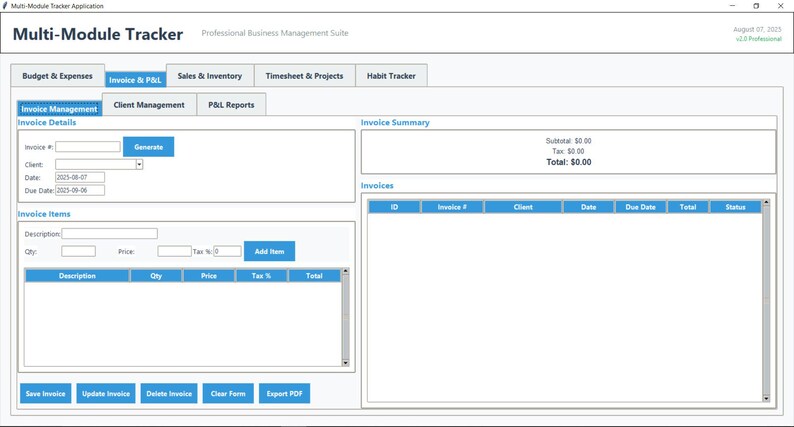The height and width of the screenshot is (427, 794).
Task: Click the Tax % input field
Action: point(227,251)
